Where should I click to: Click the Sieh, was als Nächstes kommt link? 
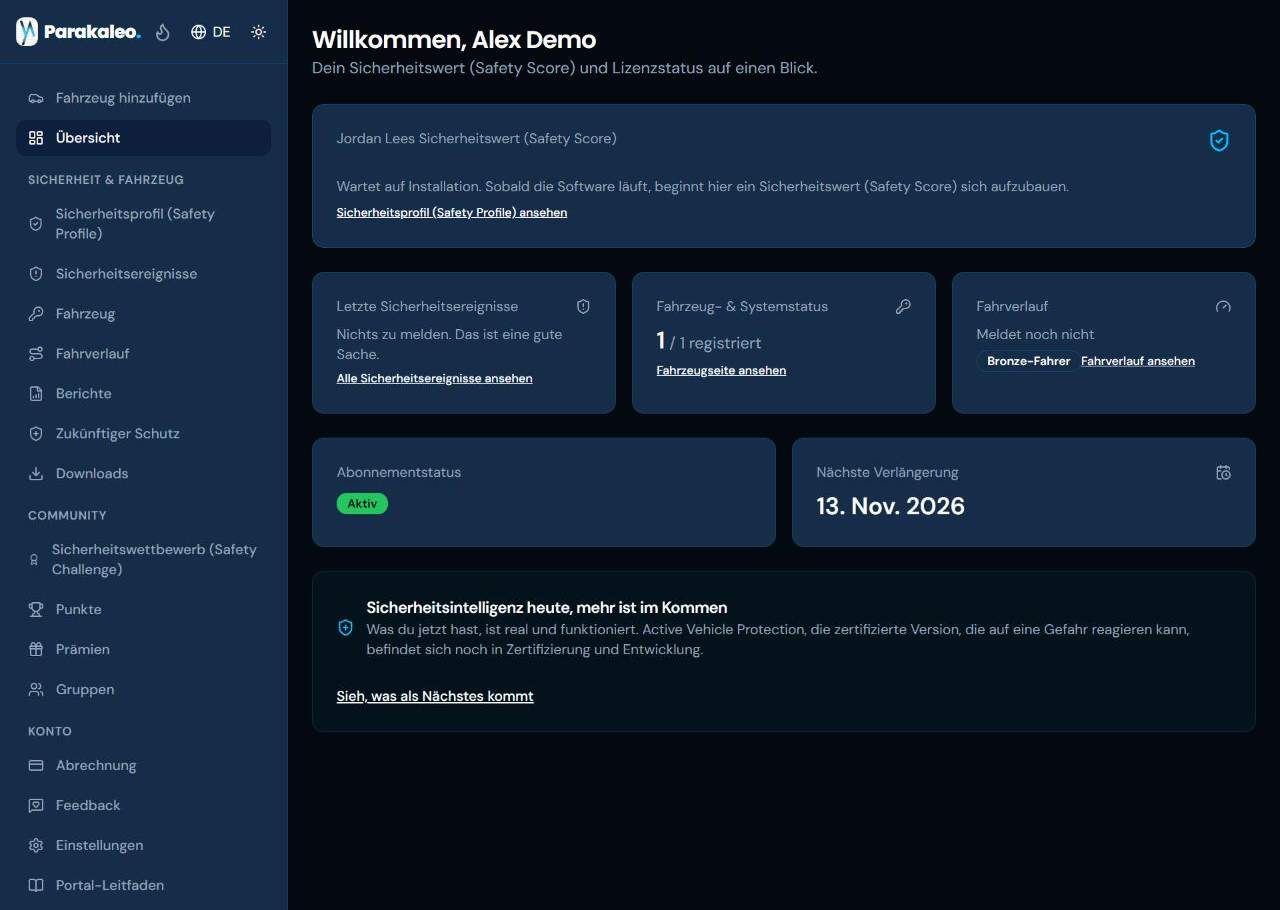point(435,697)
